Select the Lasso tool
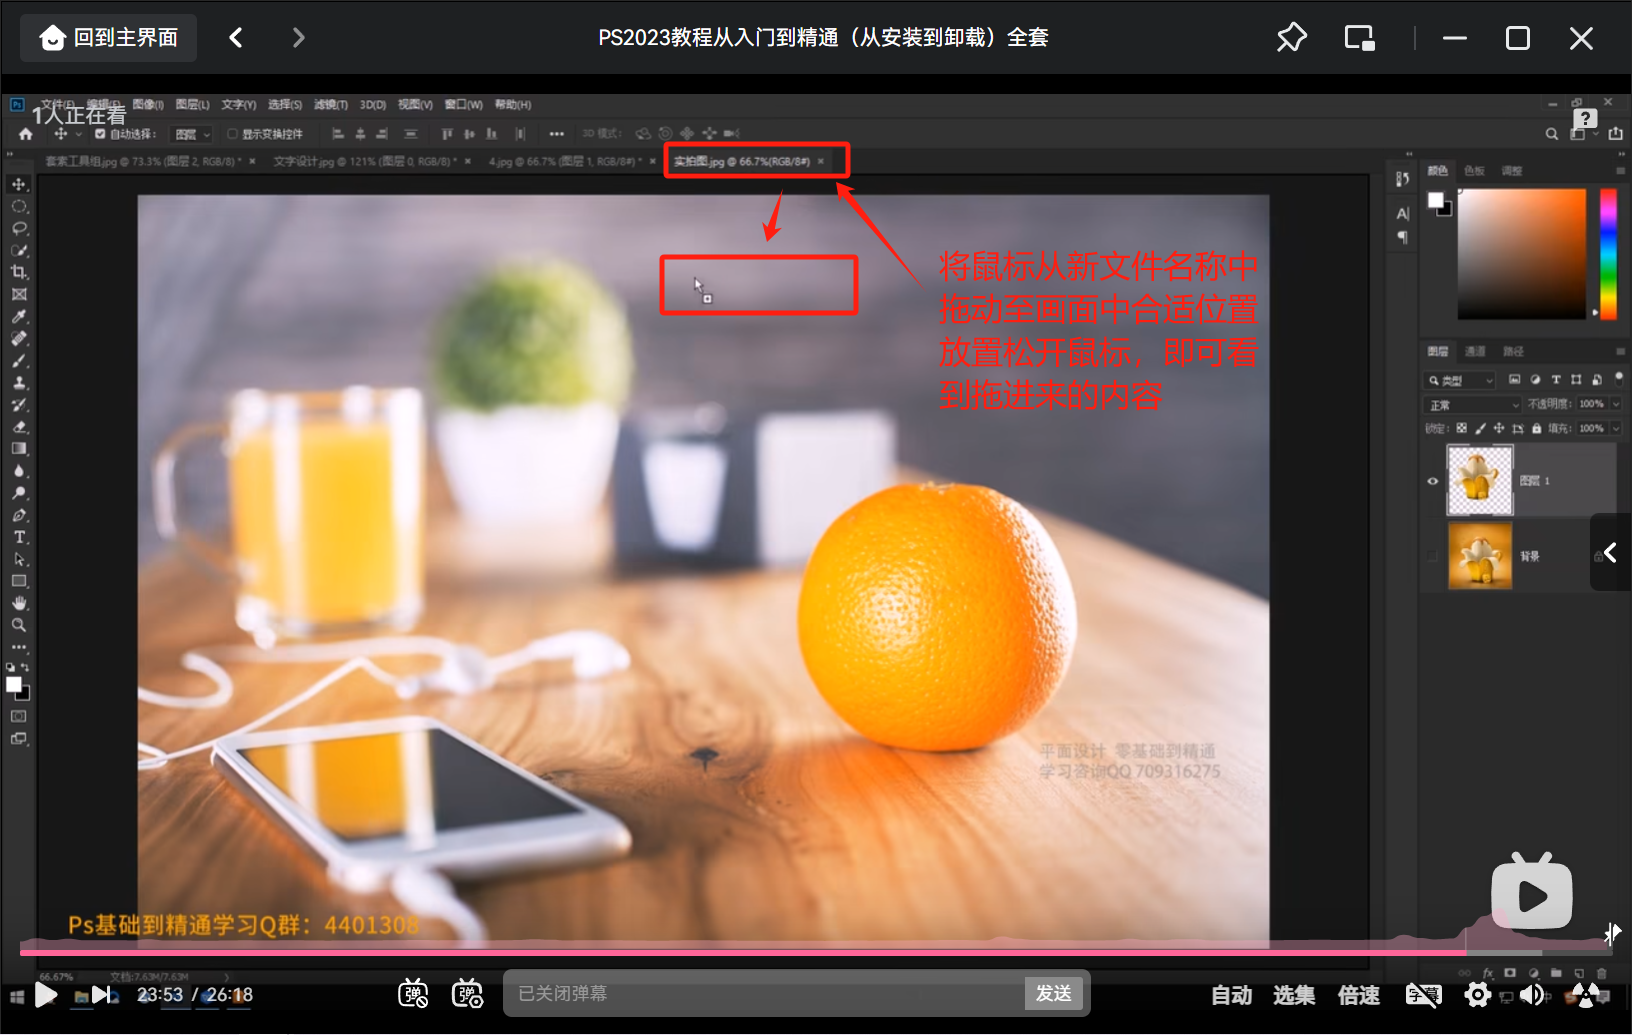The height and width of the screenshot is (1035, 1632). coord(19,228)
